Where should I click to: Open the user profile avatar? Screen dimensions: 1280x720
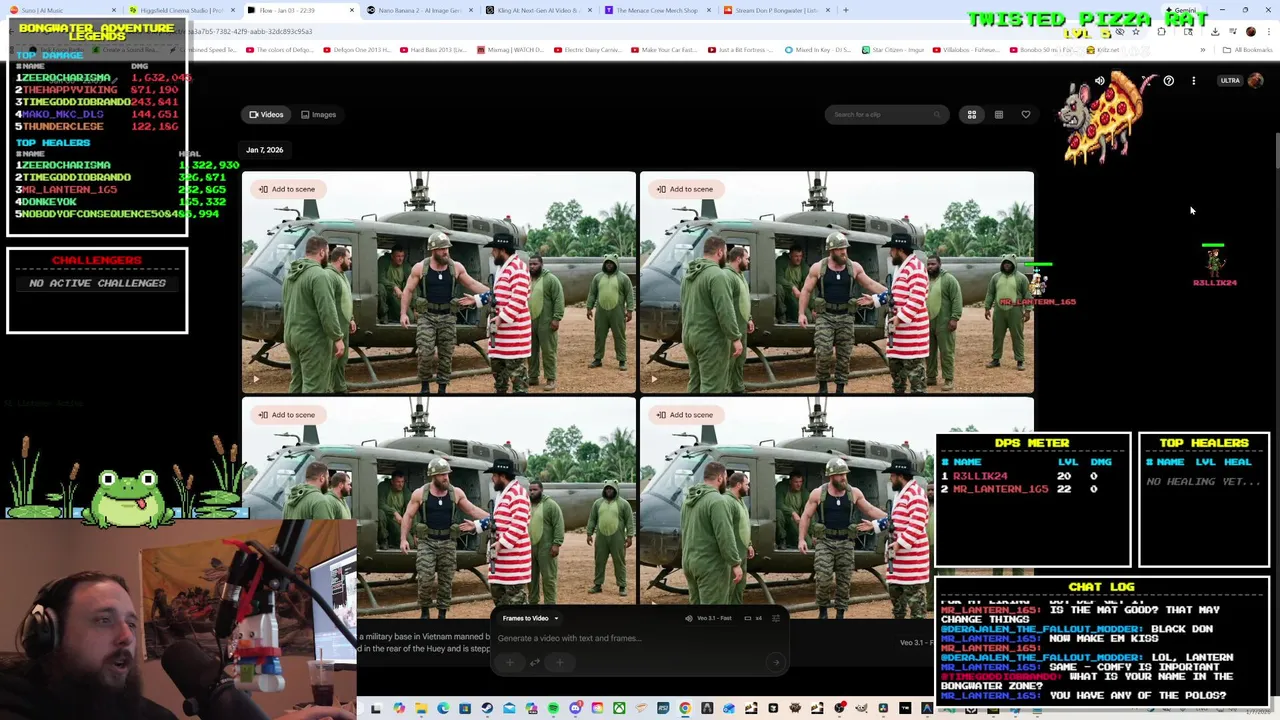1256,81
